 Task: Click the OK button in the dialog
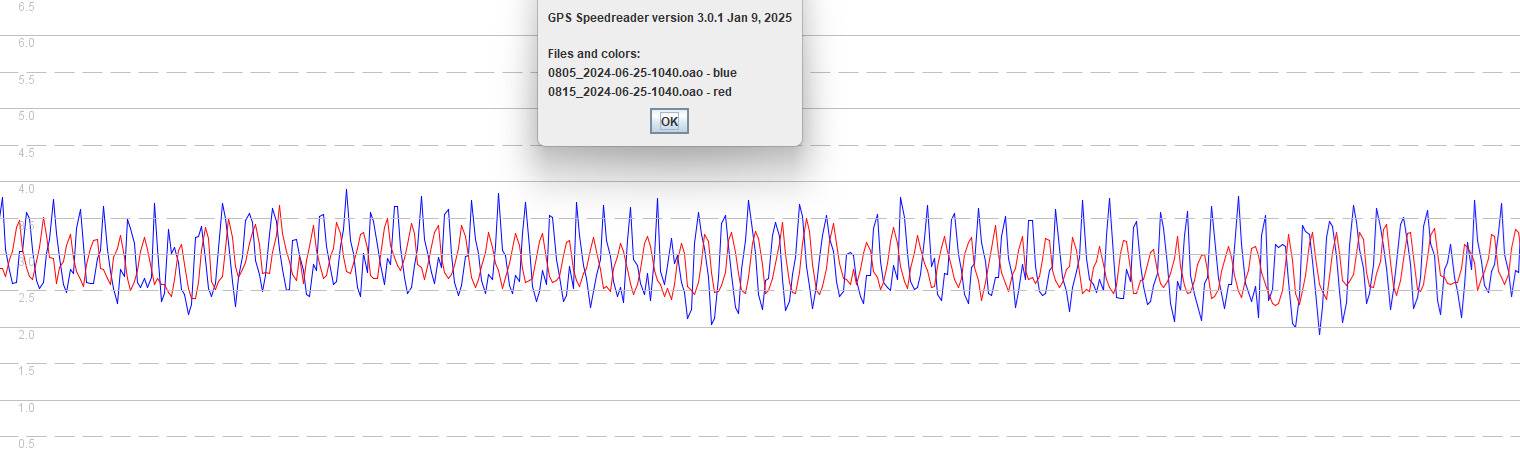[x=669, y=121]
